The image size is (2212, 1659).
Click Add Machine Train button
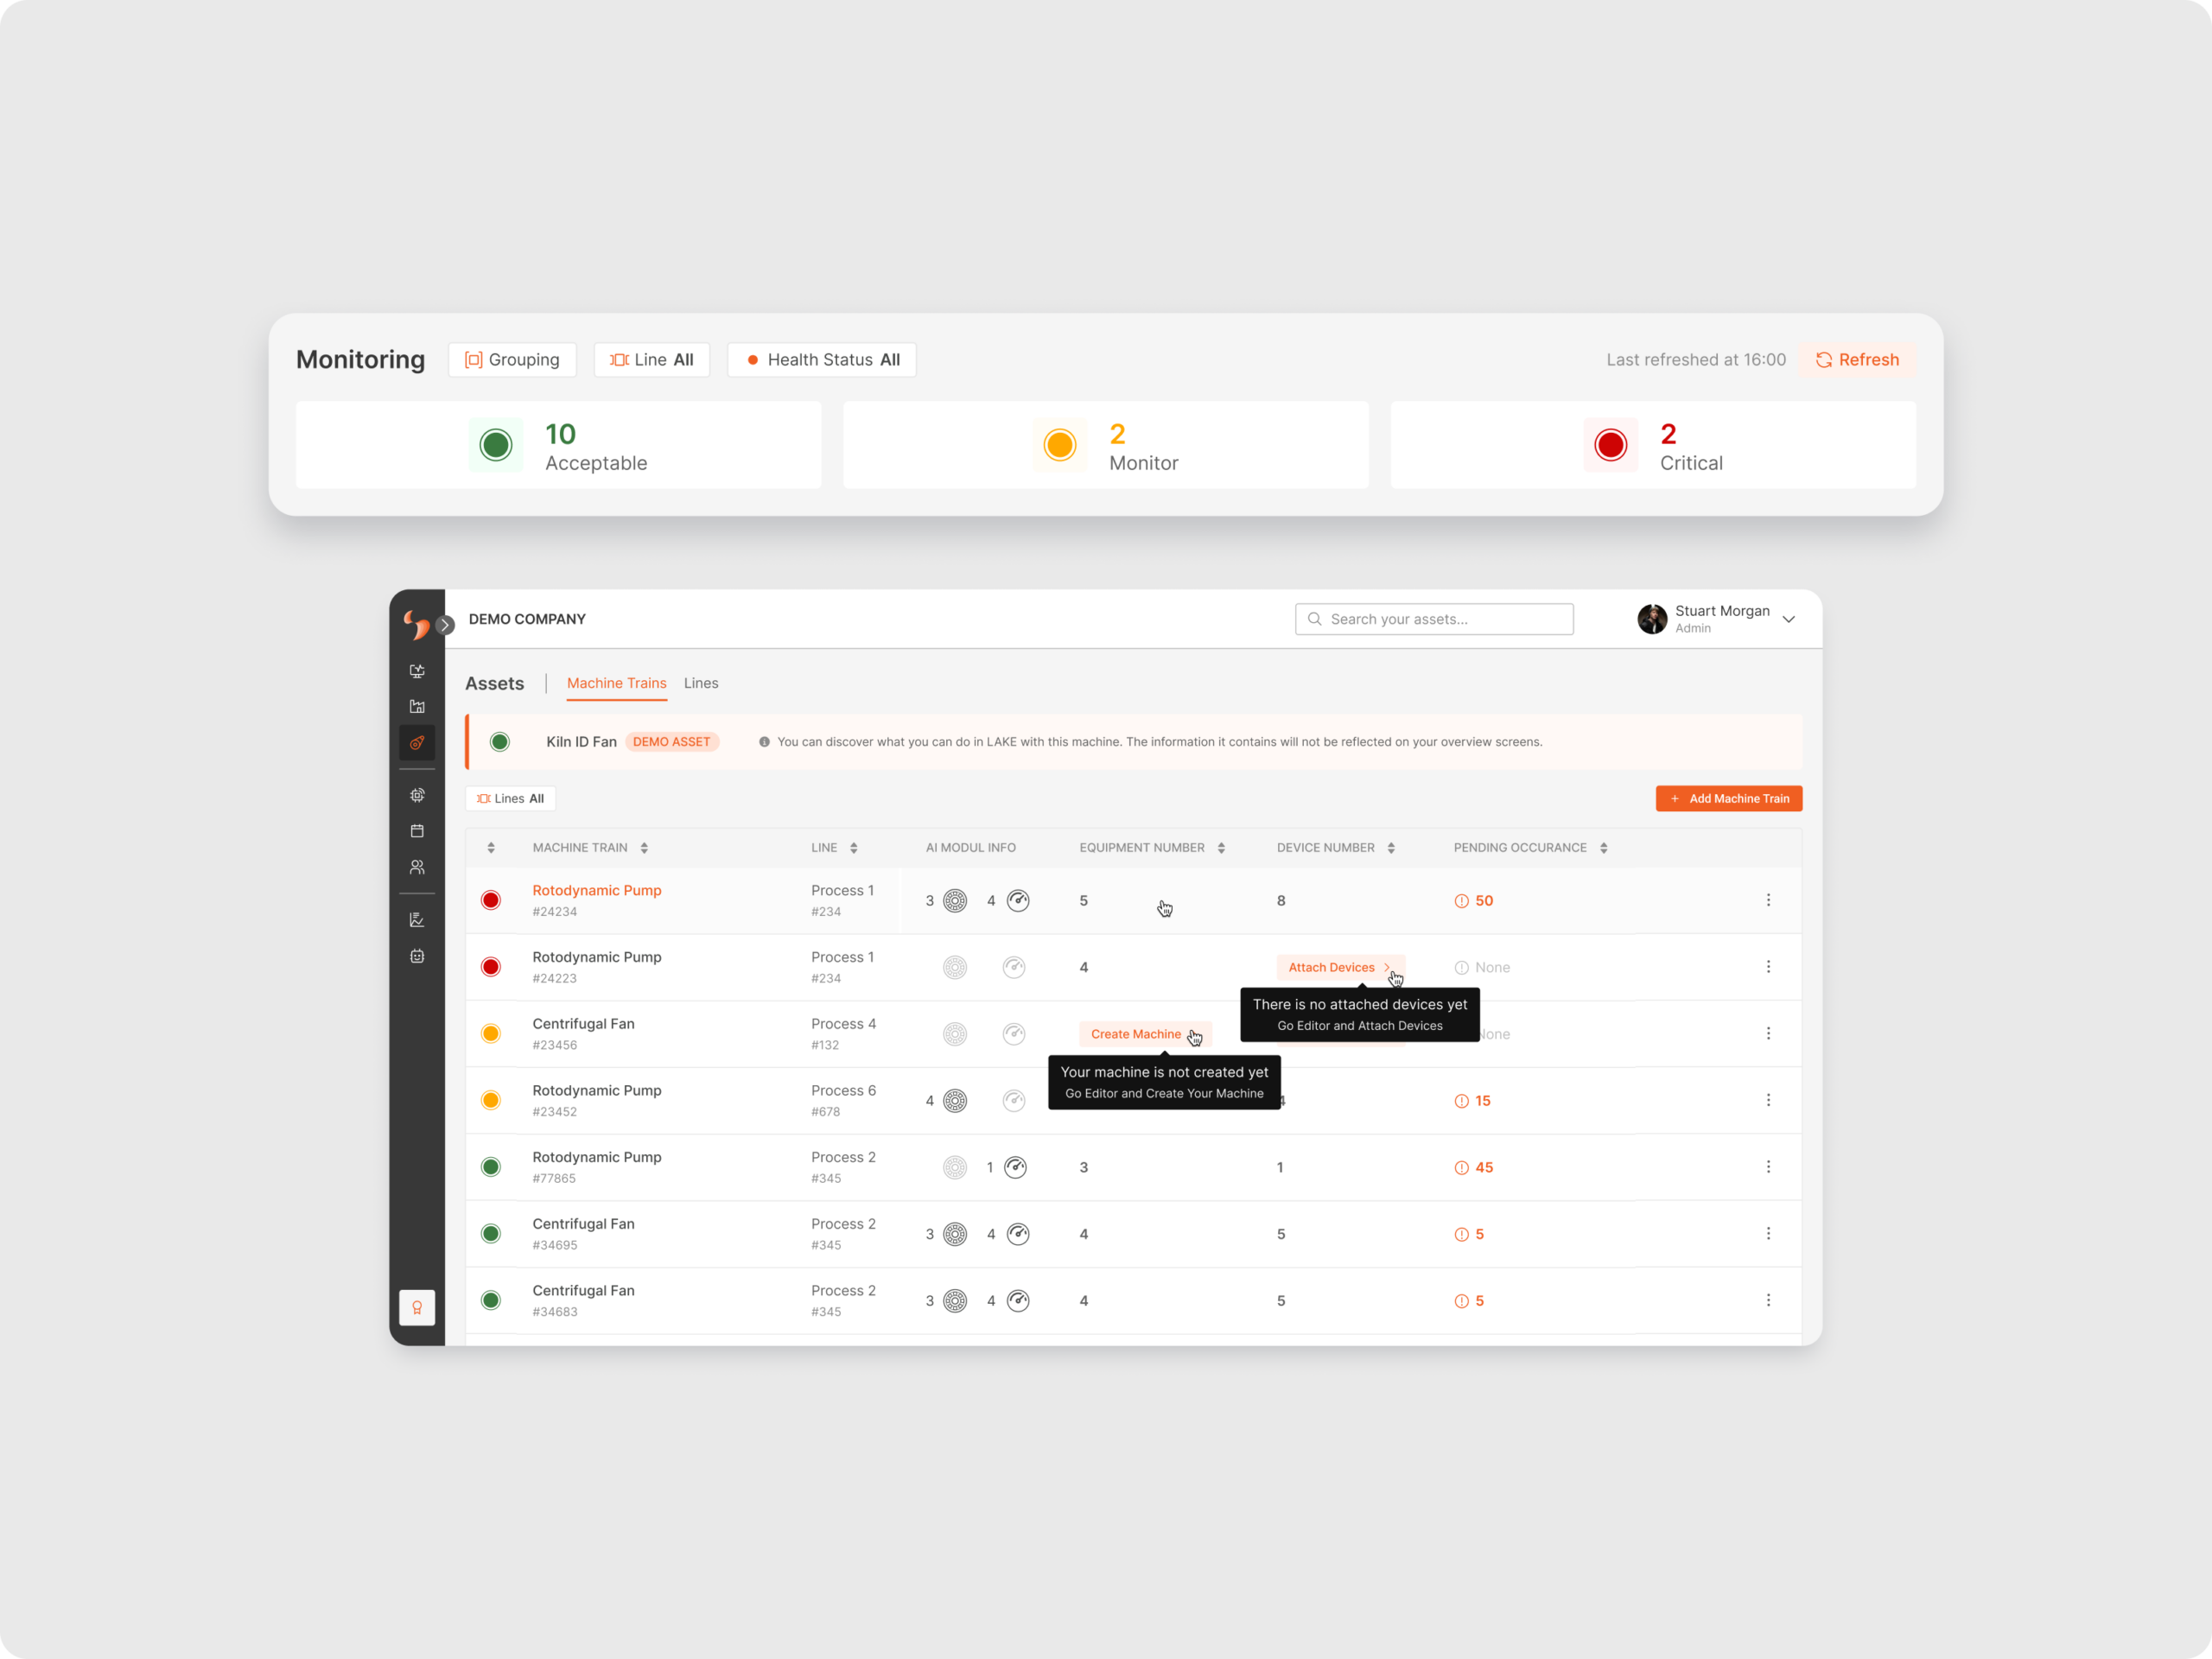tap(1725, 800)
